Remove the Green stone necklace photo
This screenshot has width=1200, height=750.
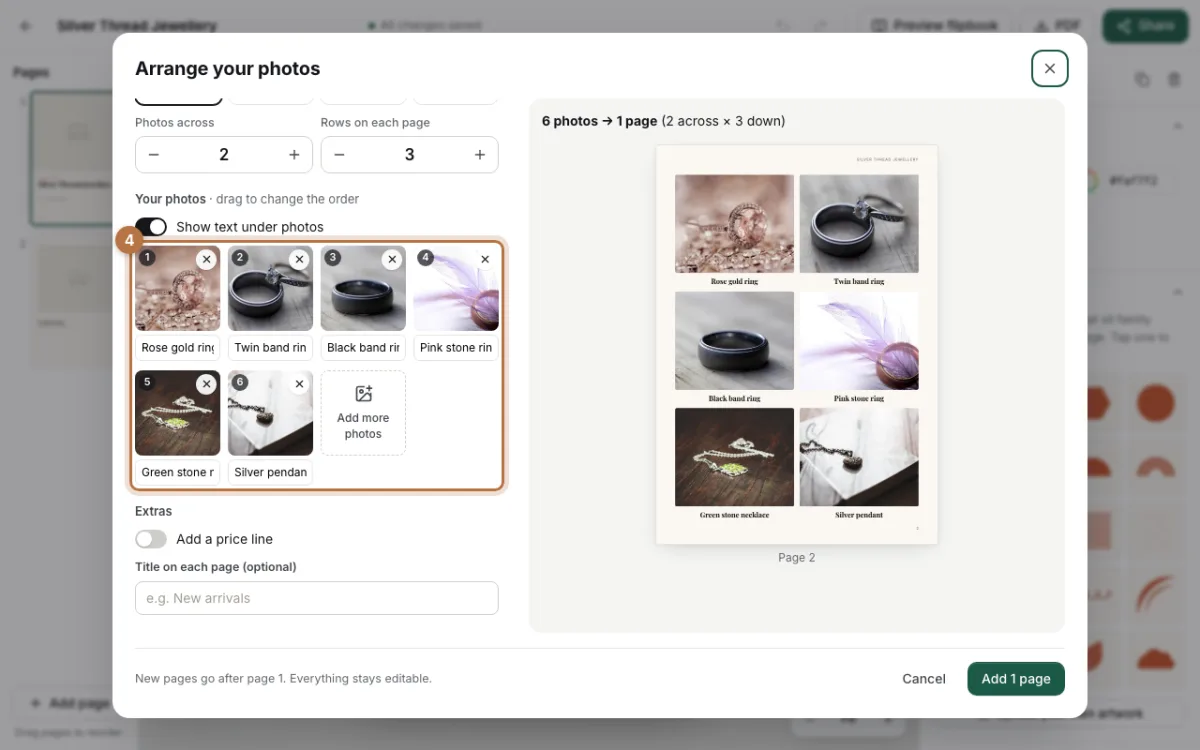tap(206, 384)
